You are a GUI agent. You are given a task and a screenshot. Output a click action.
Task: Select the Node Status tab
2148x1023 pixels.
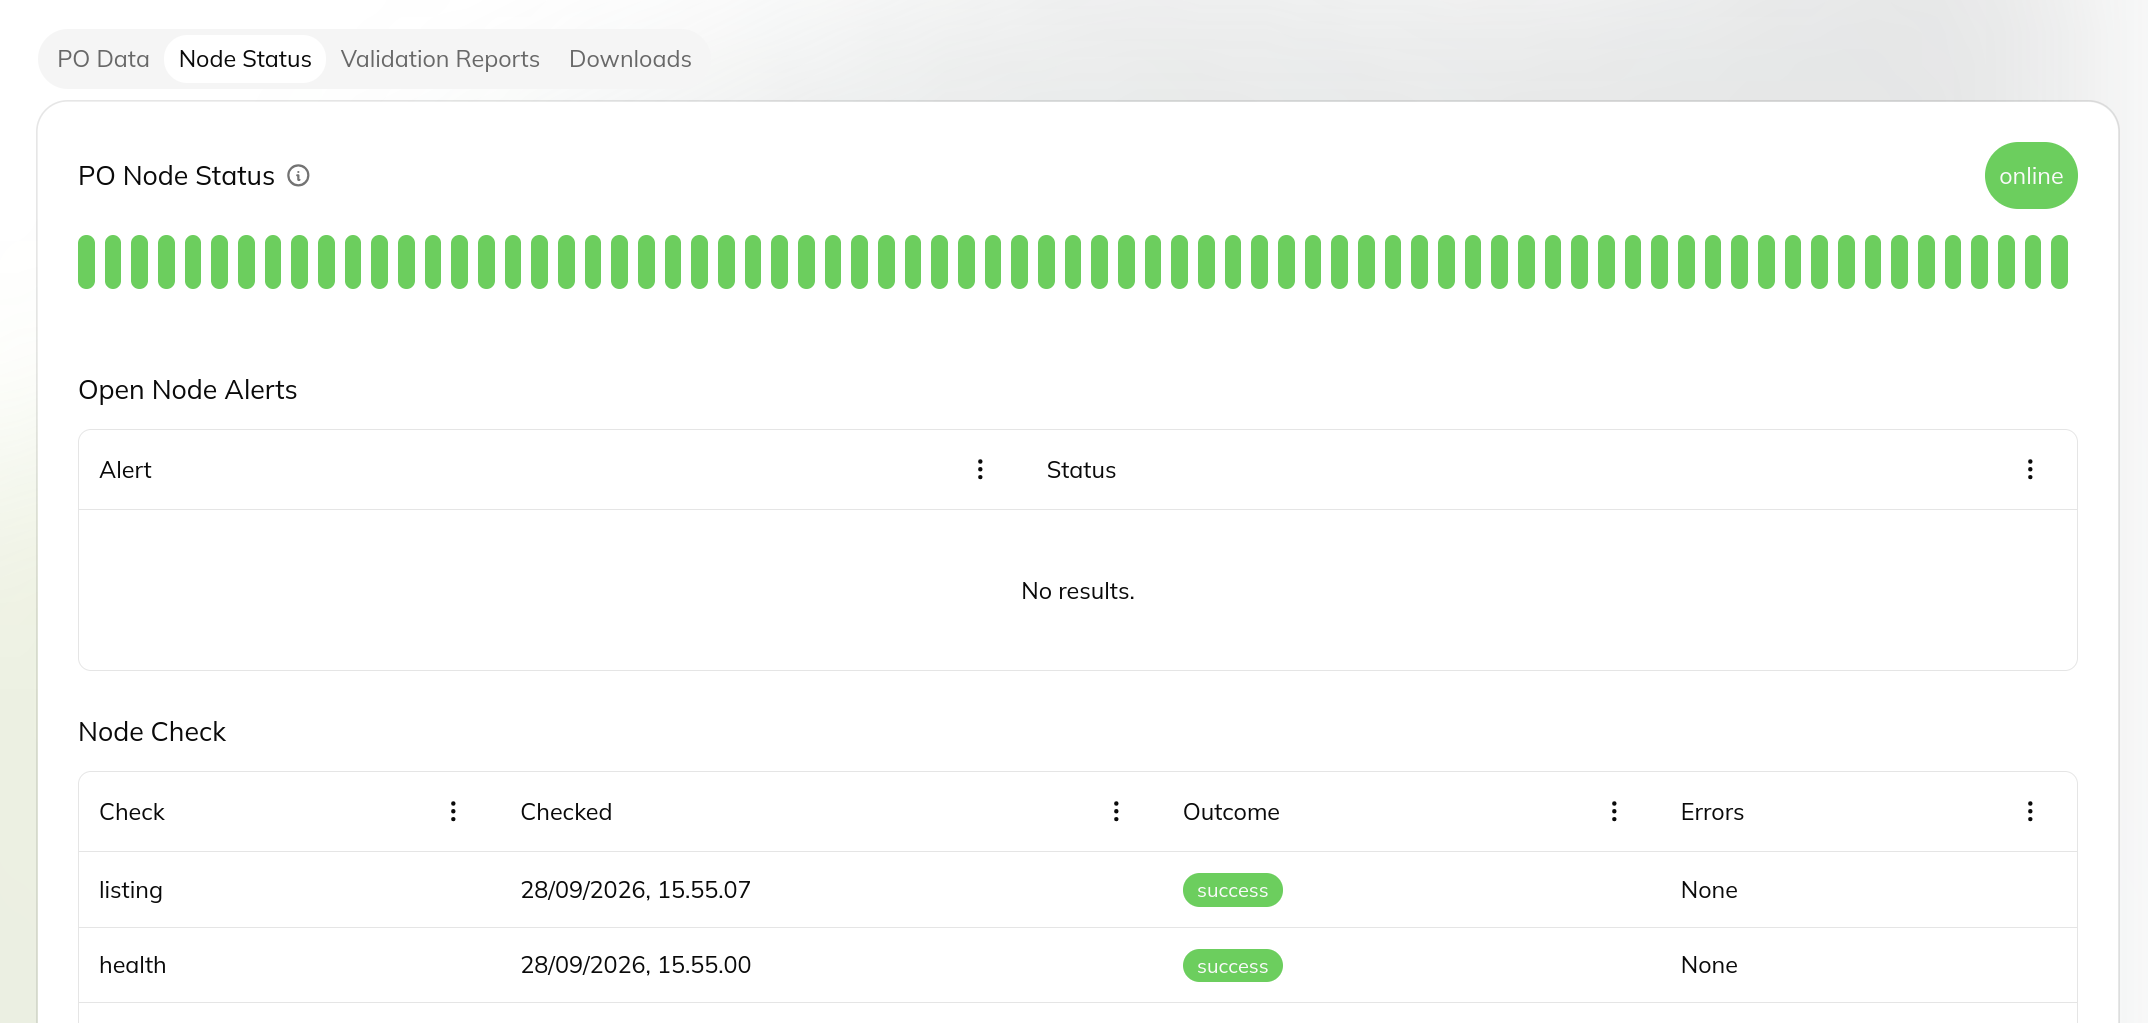tap(245, 59)
